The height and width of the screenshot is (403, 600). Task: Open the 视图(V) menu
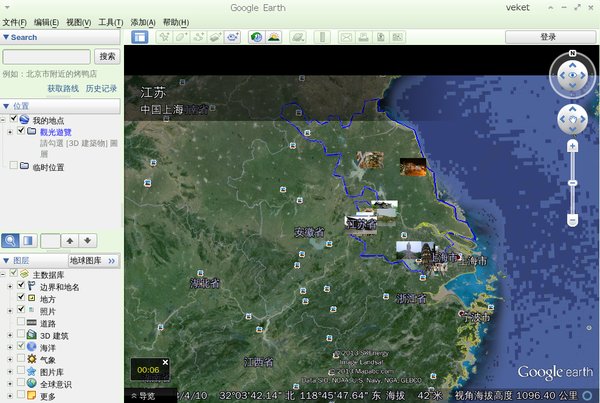click(x=79, y=22)
